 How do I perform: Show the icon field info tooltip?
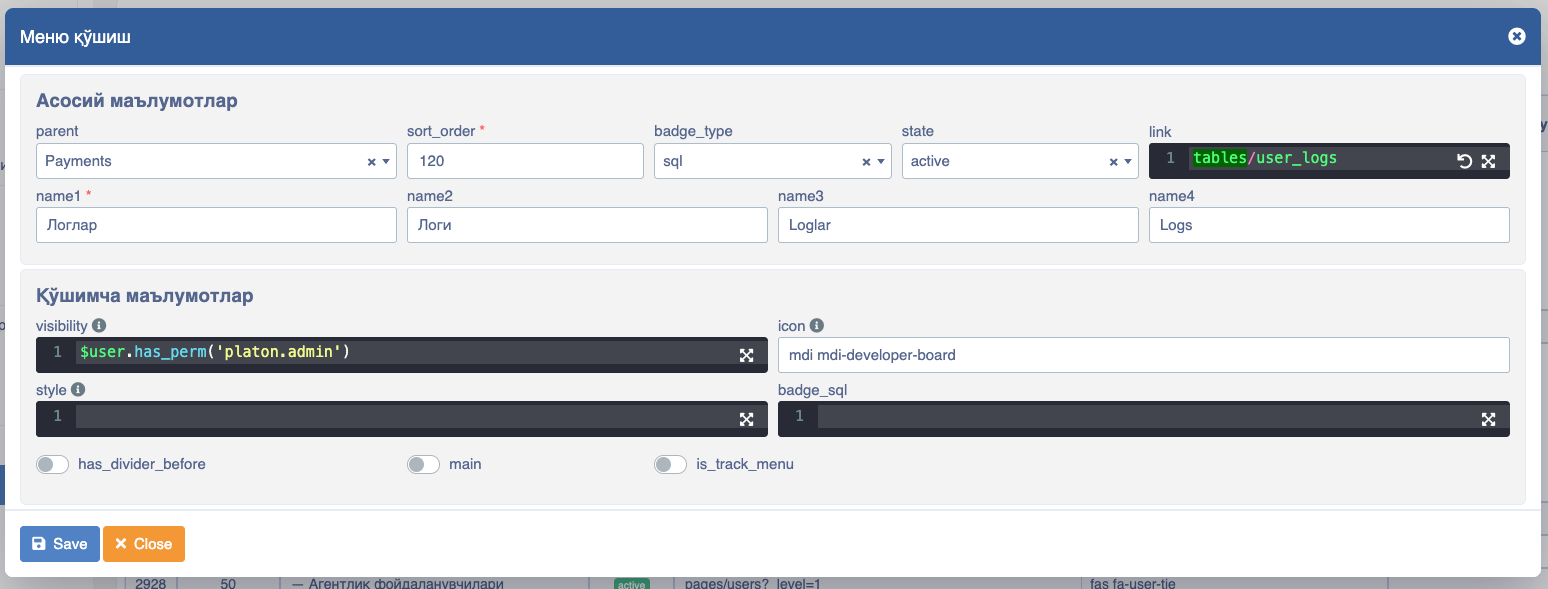[x=816, y=326]
